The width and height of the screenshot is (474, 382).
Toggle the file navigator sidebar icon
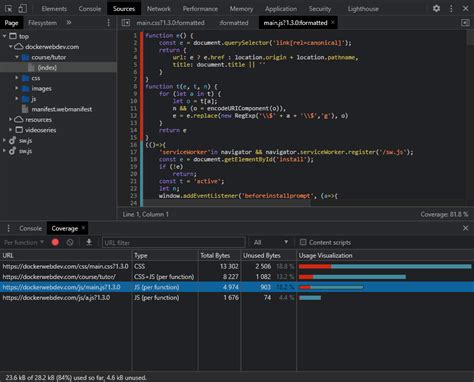pos(126,23)
